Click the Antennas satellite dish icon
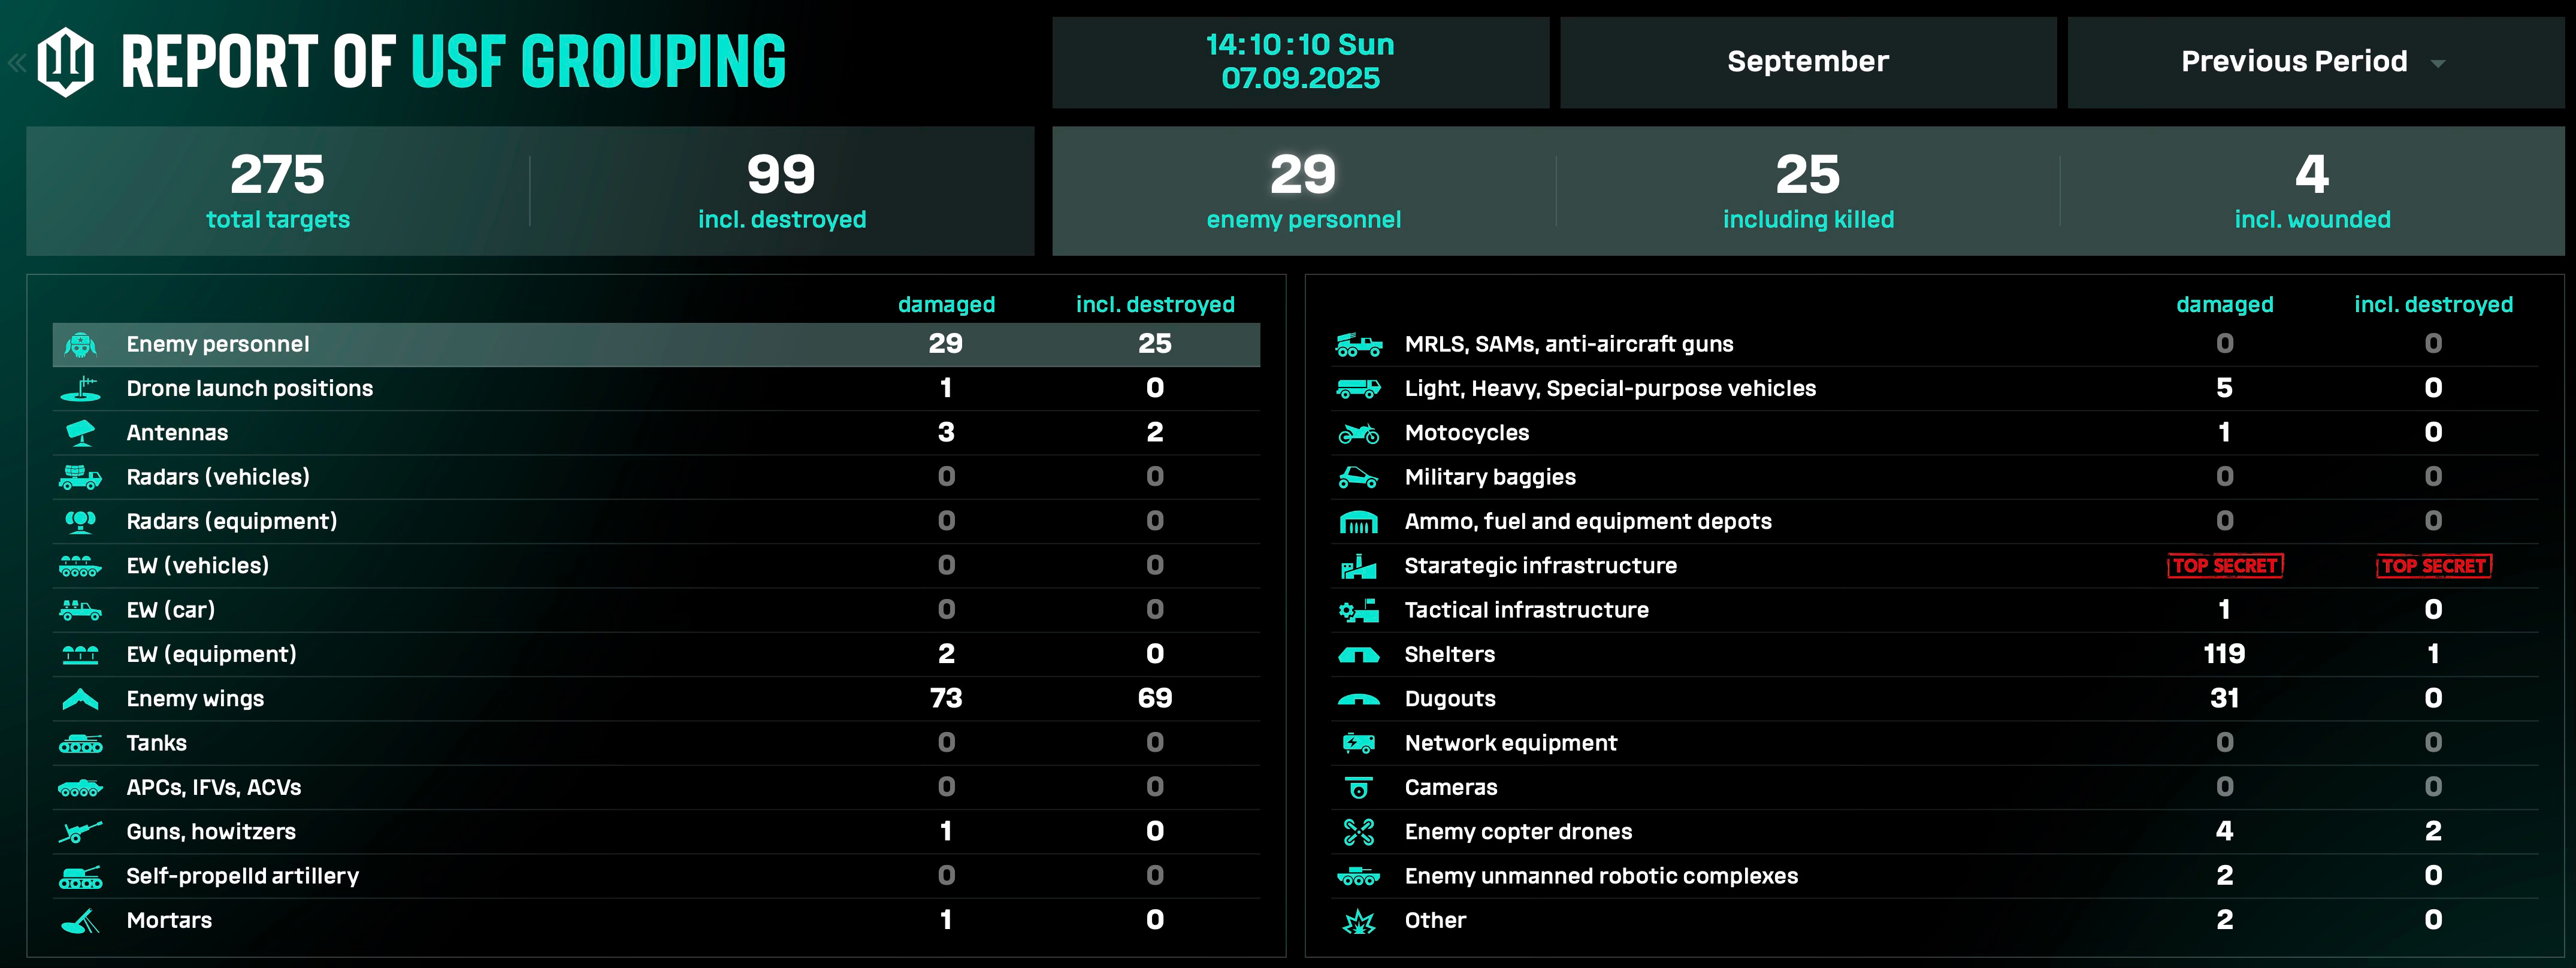 80,433
